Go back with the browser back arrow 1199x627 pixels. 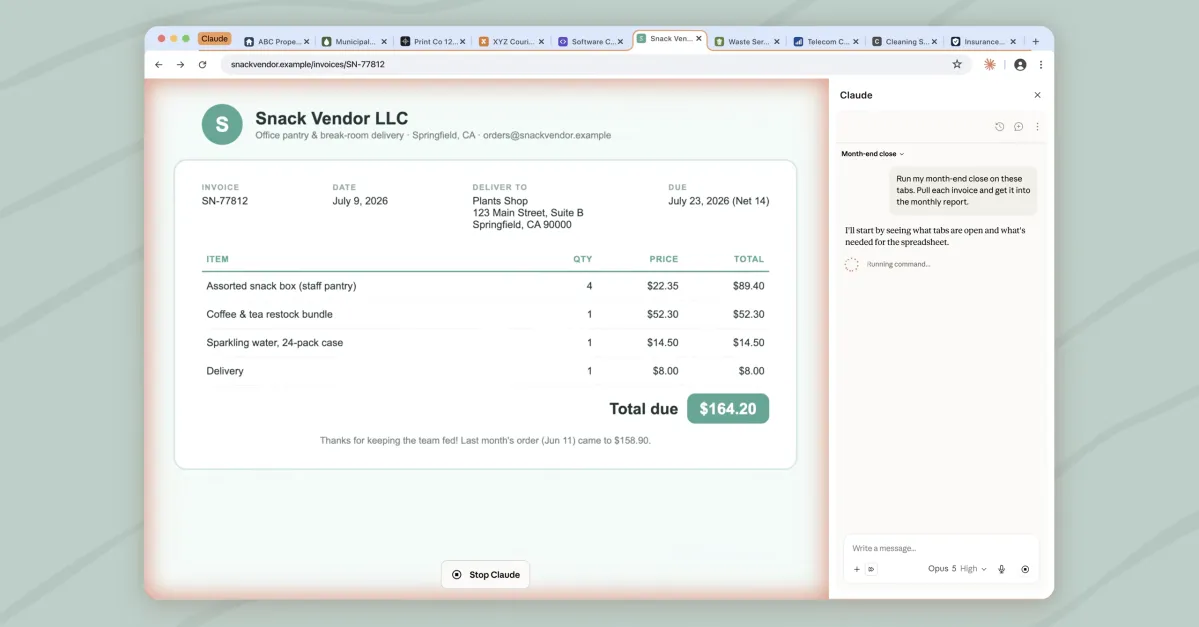[158, 65]
